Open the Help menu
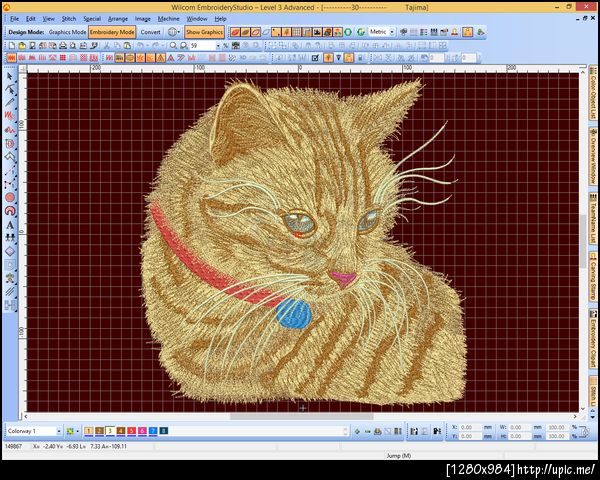The image size is (600, 480). point(220,19)
